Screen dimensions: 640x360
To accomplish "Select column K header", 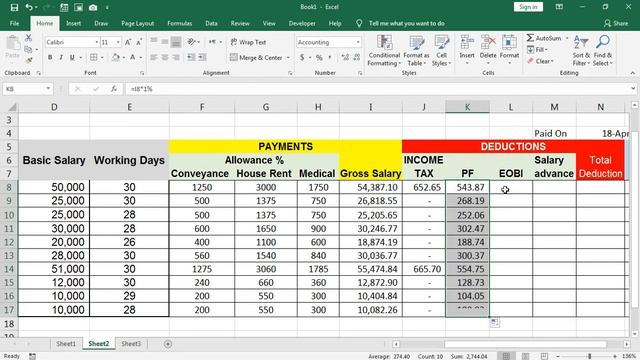I will click(x=467, y=107).
